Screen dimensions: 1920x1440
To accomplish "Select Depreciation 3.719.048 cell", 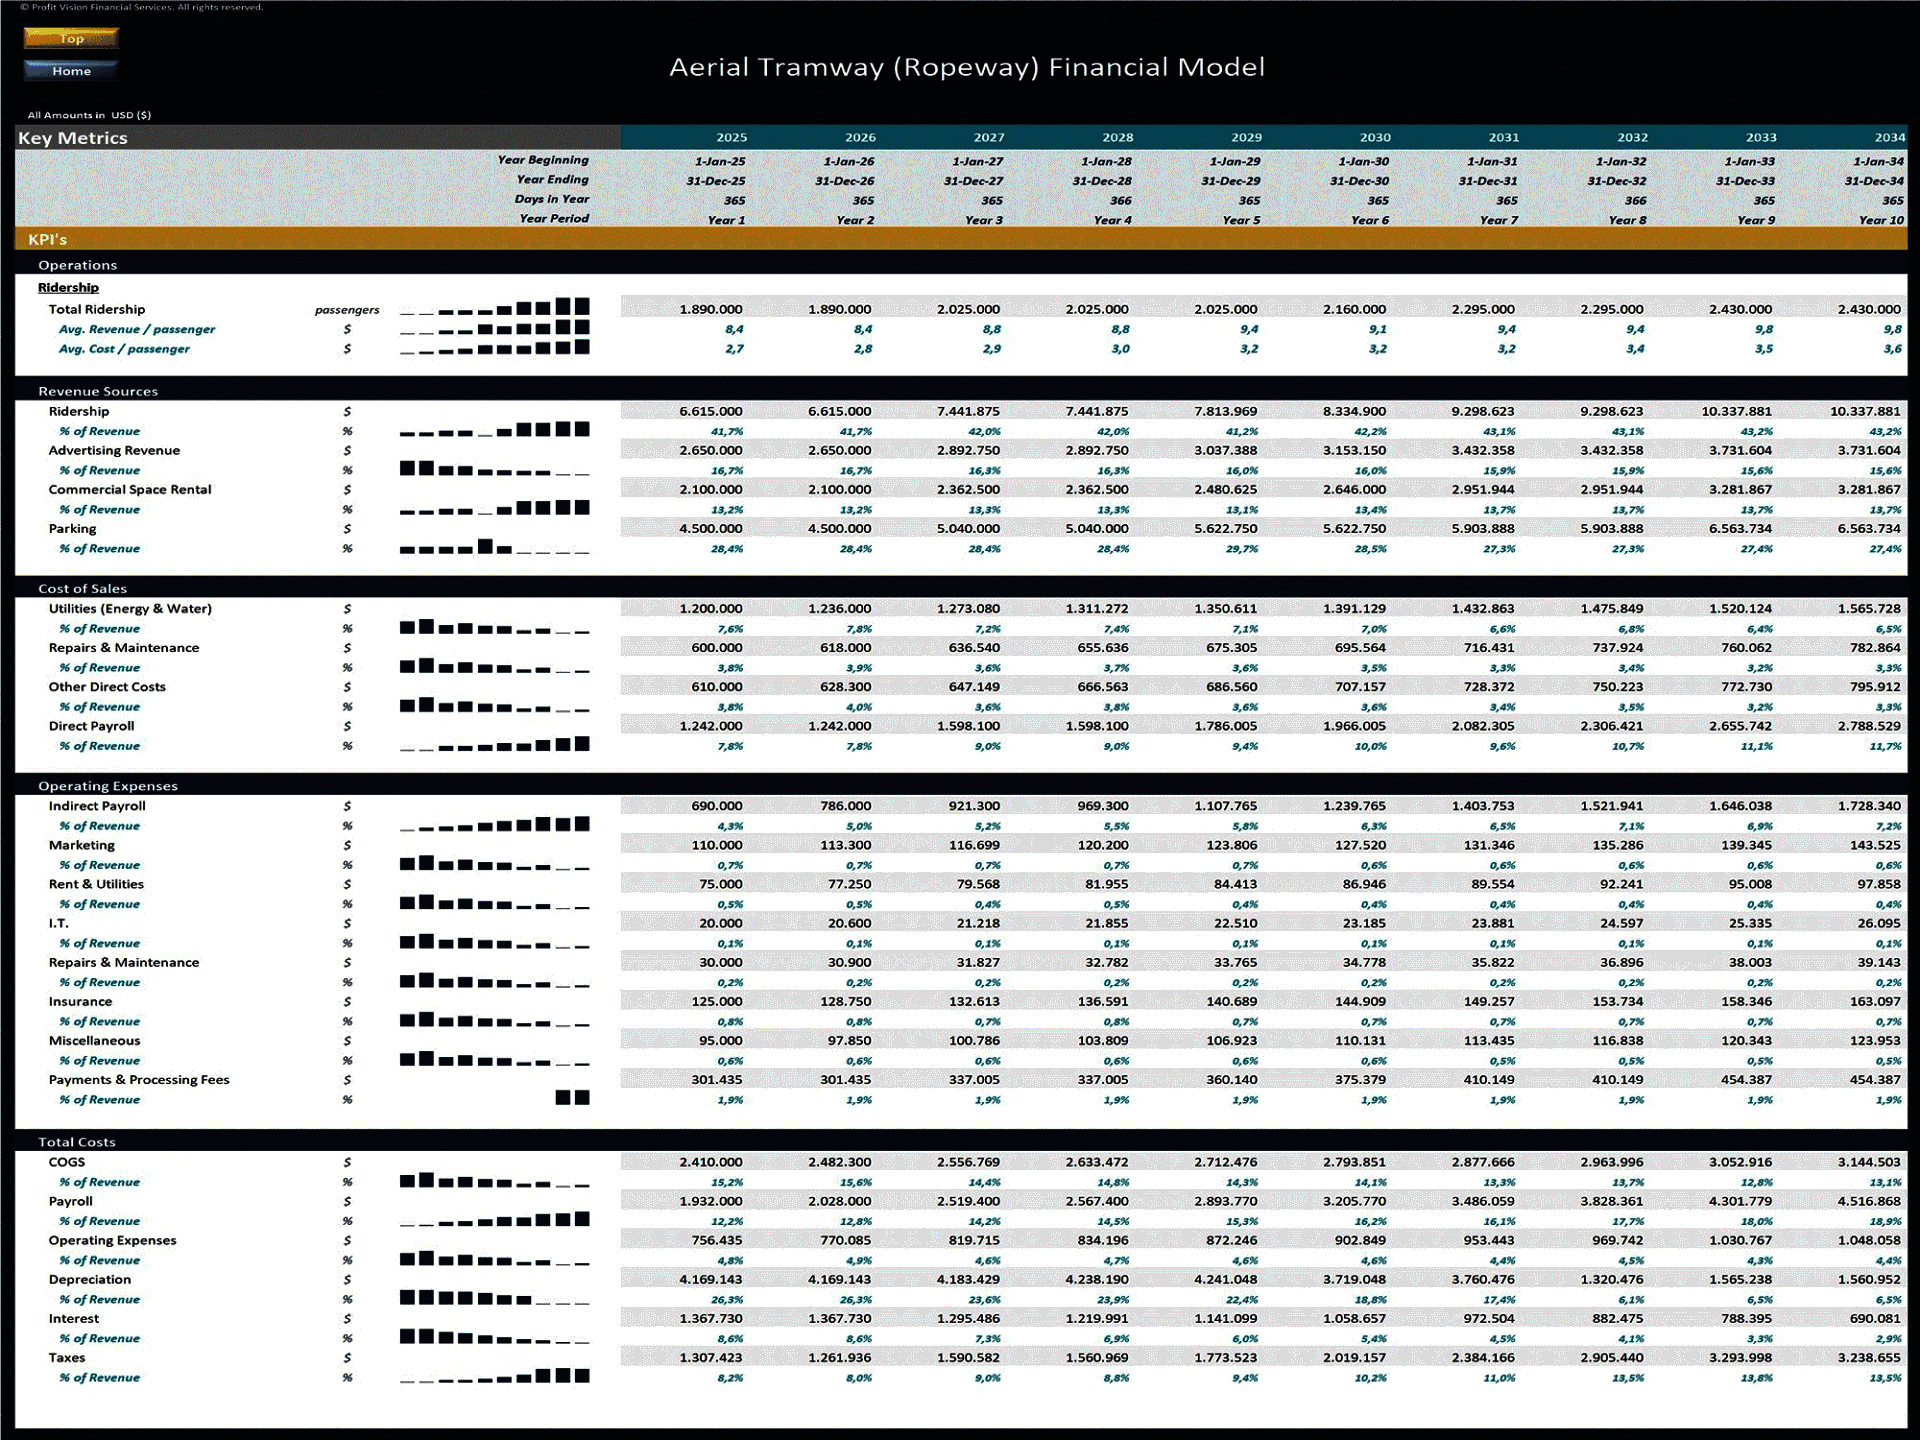I will pos(1354,1280).
